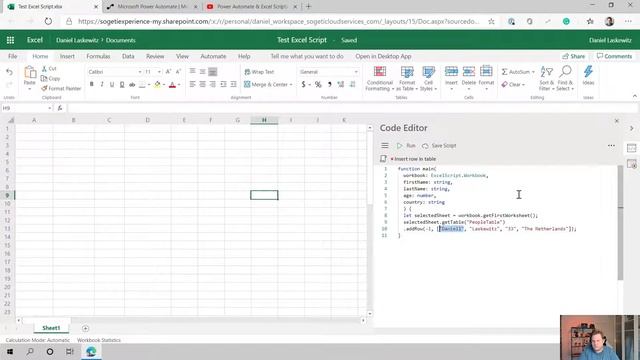Open Workbook Statistics in status bar
Screen dimensions: 640x360
99,340
